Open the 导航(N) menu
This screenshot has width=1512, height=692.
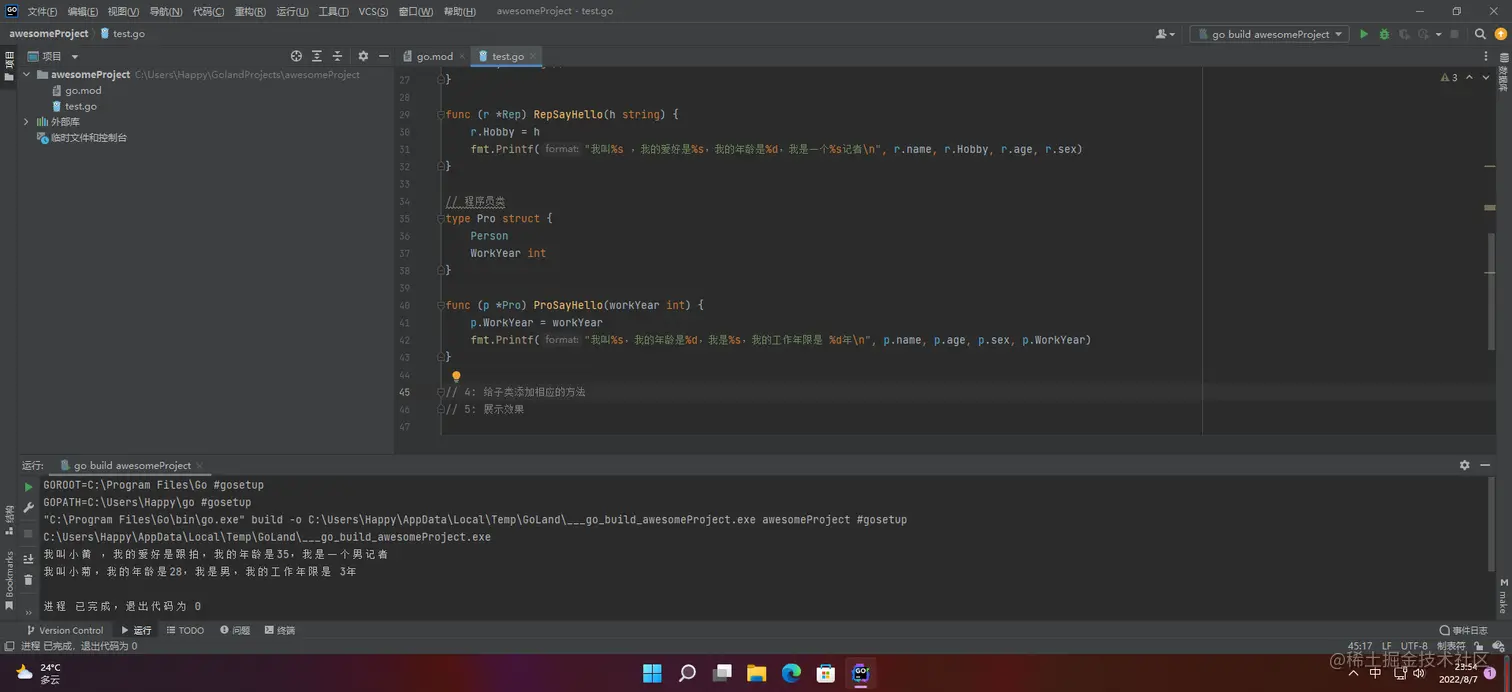click(166, 11)
